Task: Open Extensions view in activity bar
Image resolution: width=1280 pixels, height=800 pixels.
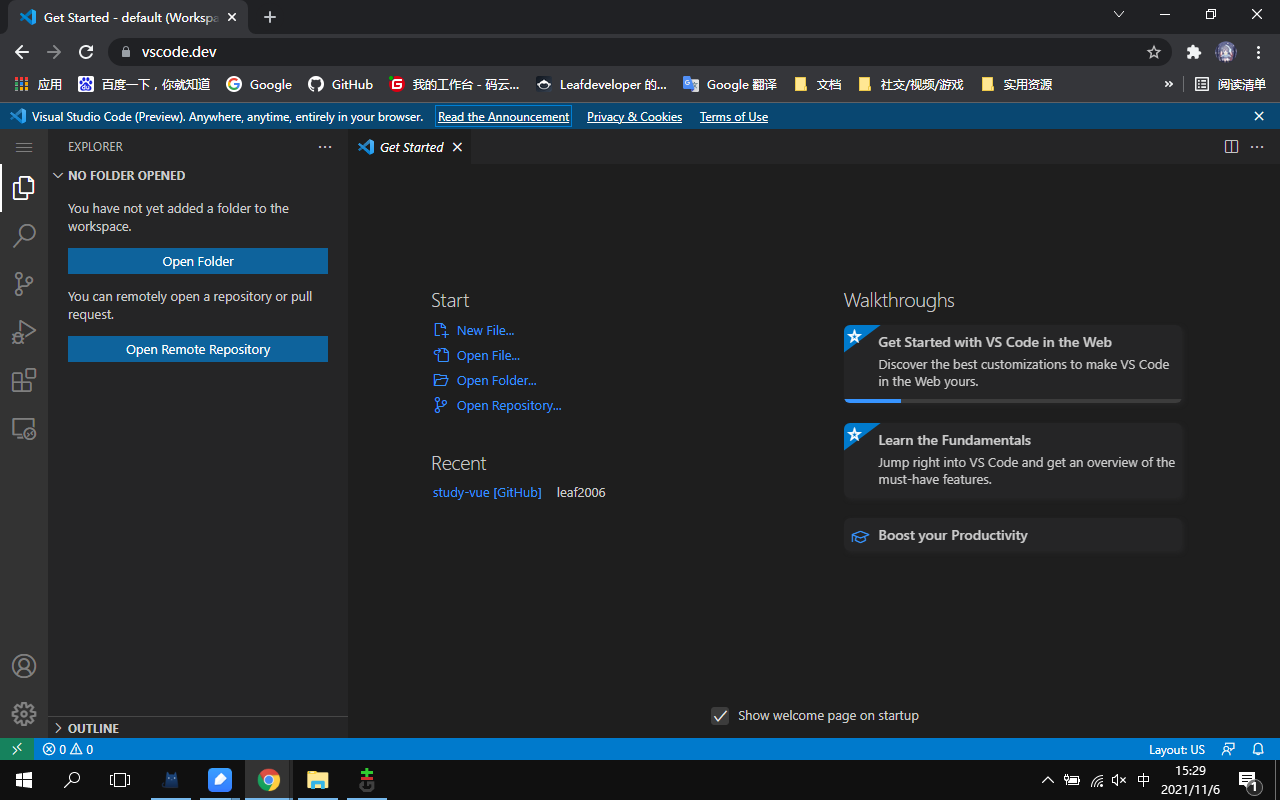Action: click(24, 381)
